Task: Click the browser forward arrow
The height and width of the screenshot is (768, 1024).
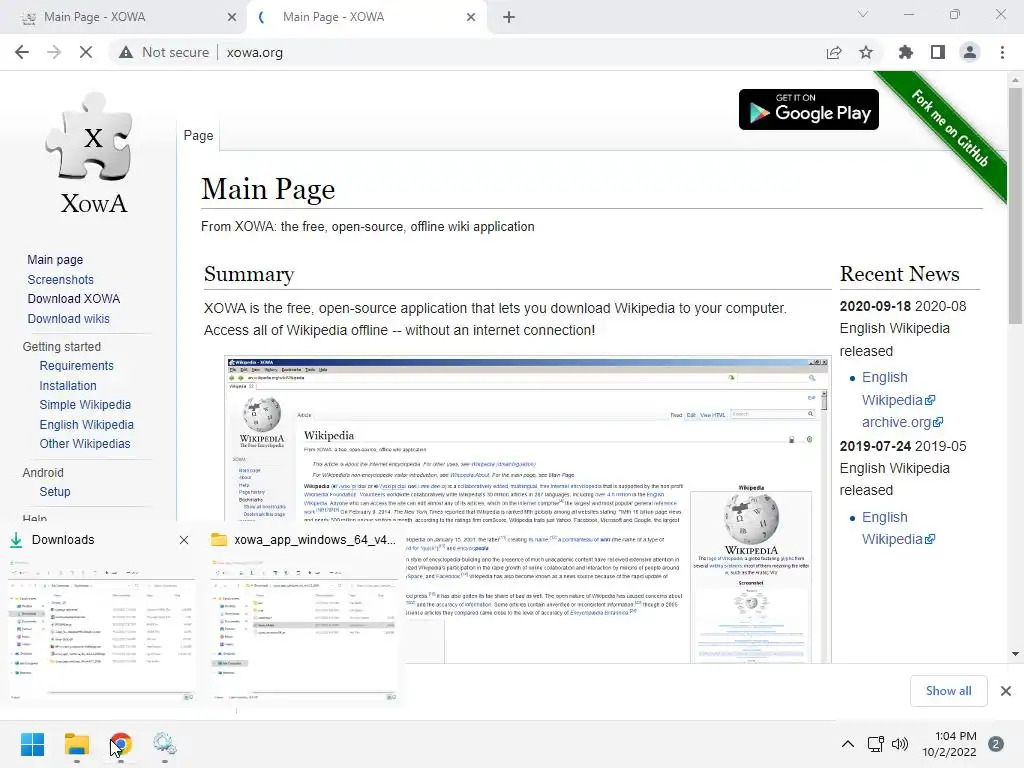Action: tap(54, 52)
